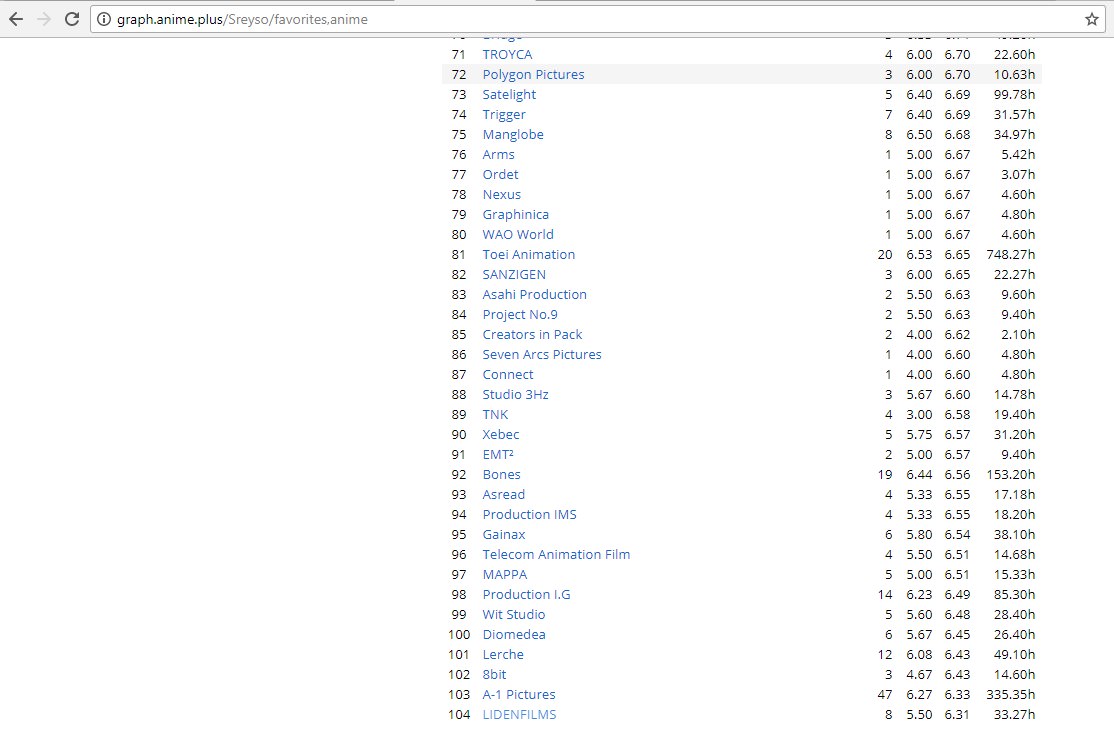This screenshot has height=740, width=1114.
Task: Open the Seven Arcs Pictures link
Action: (x=542, y=354)
